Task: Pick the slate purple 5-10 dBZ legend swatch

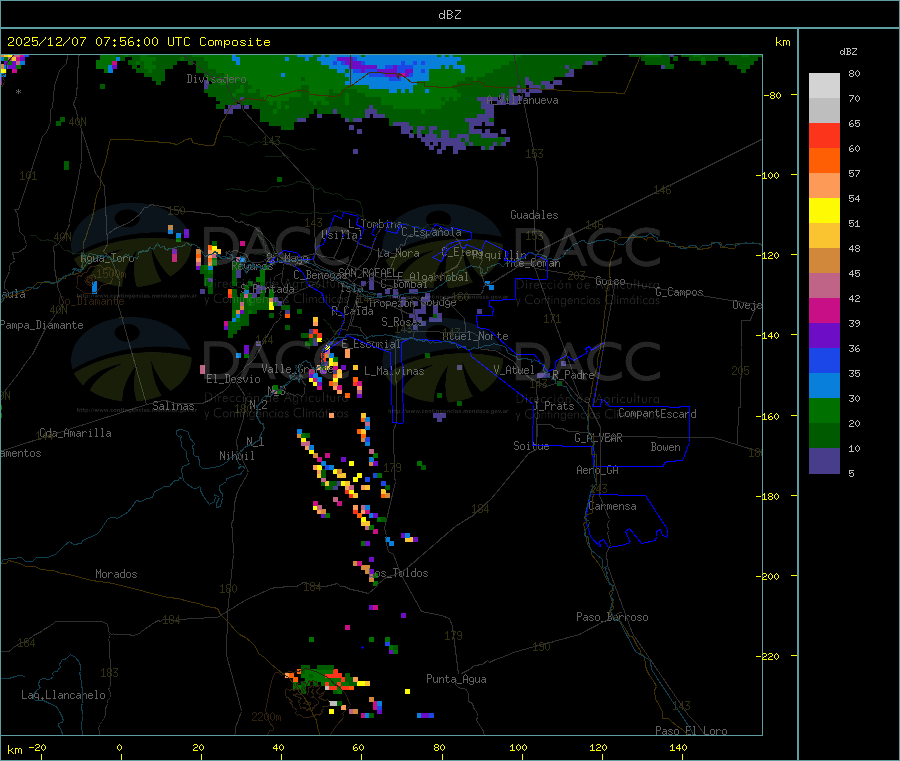Action: [824, 461]
